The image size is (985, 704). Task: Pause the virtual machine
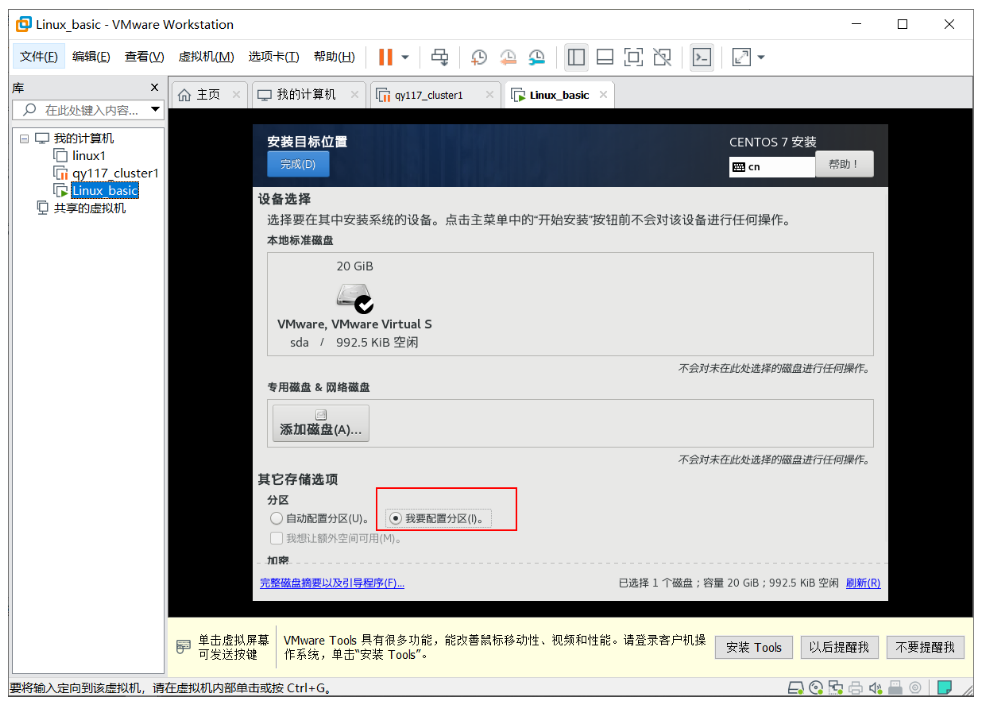pos(385,57)
